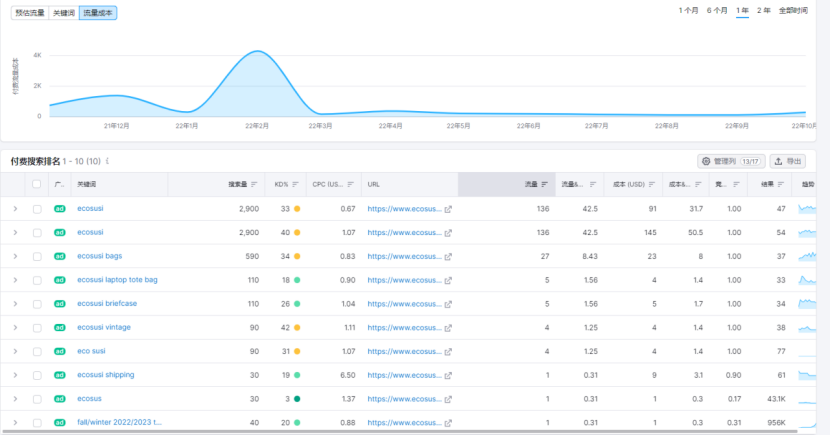Sort by 搜索量 column sort icon
831x435 pixels.
[x=255, y=184]
